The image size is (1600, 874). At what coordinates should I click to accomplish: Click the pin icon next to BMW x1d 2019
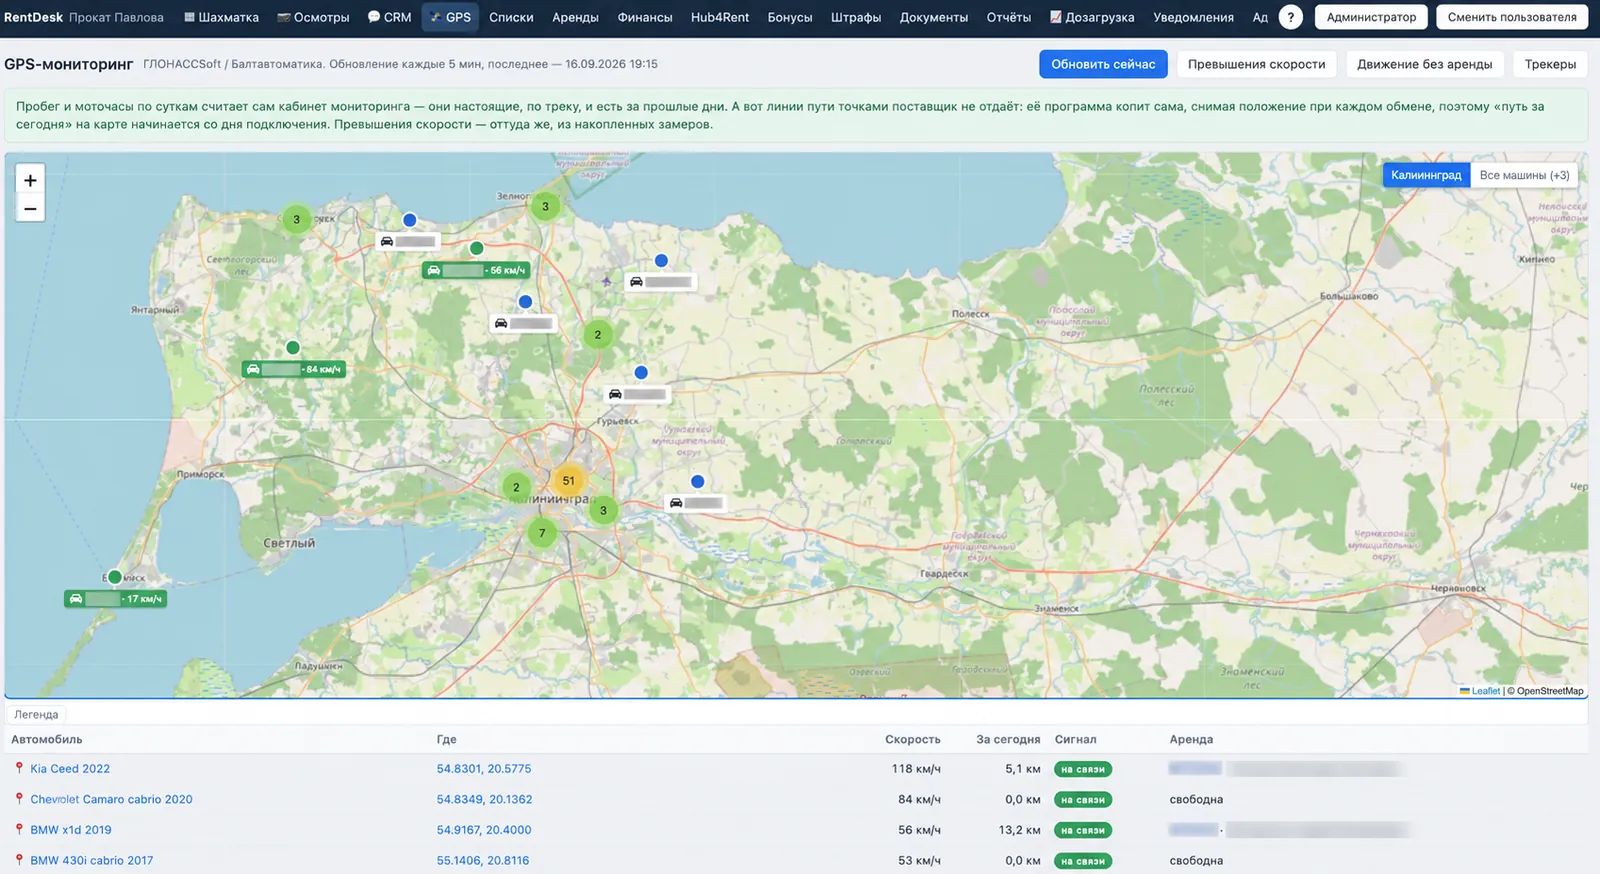[19, 829]
